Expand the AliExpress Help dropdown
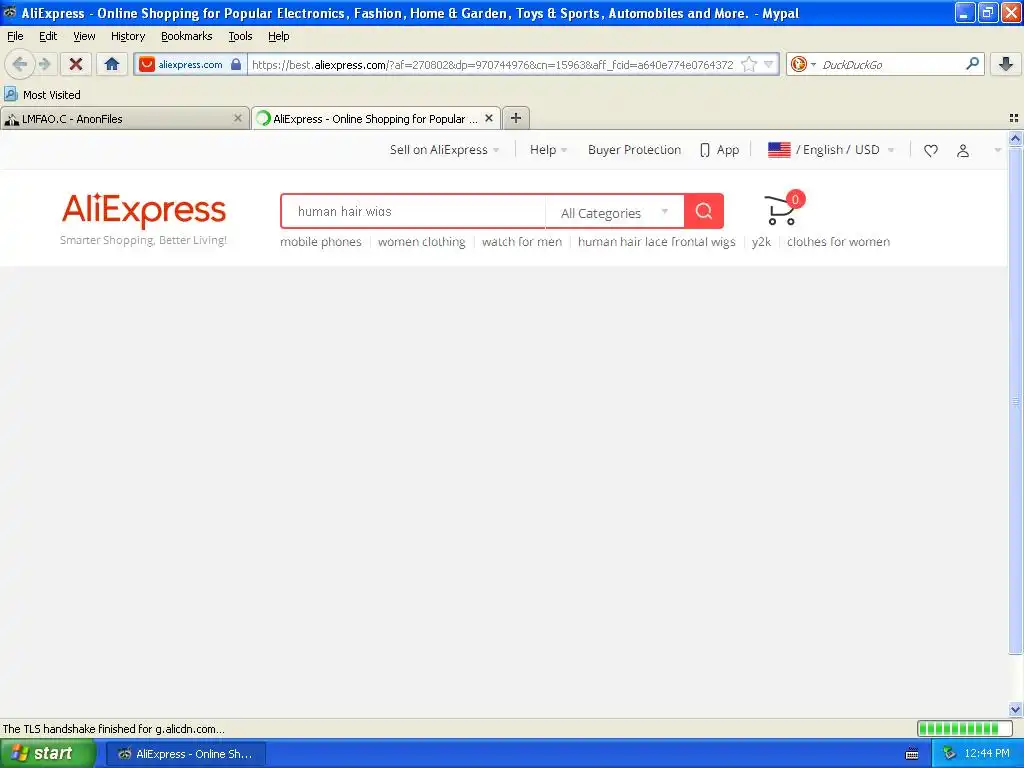The image size is (1024, 768). click(549, 150)
